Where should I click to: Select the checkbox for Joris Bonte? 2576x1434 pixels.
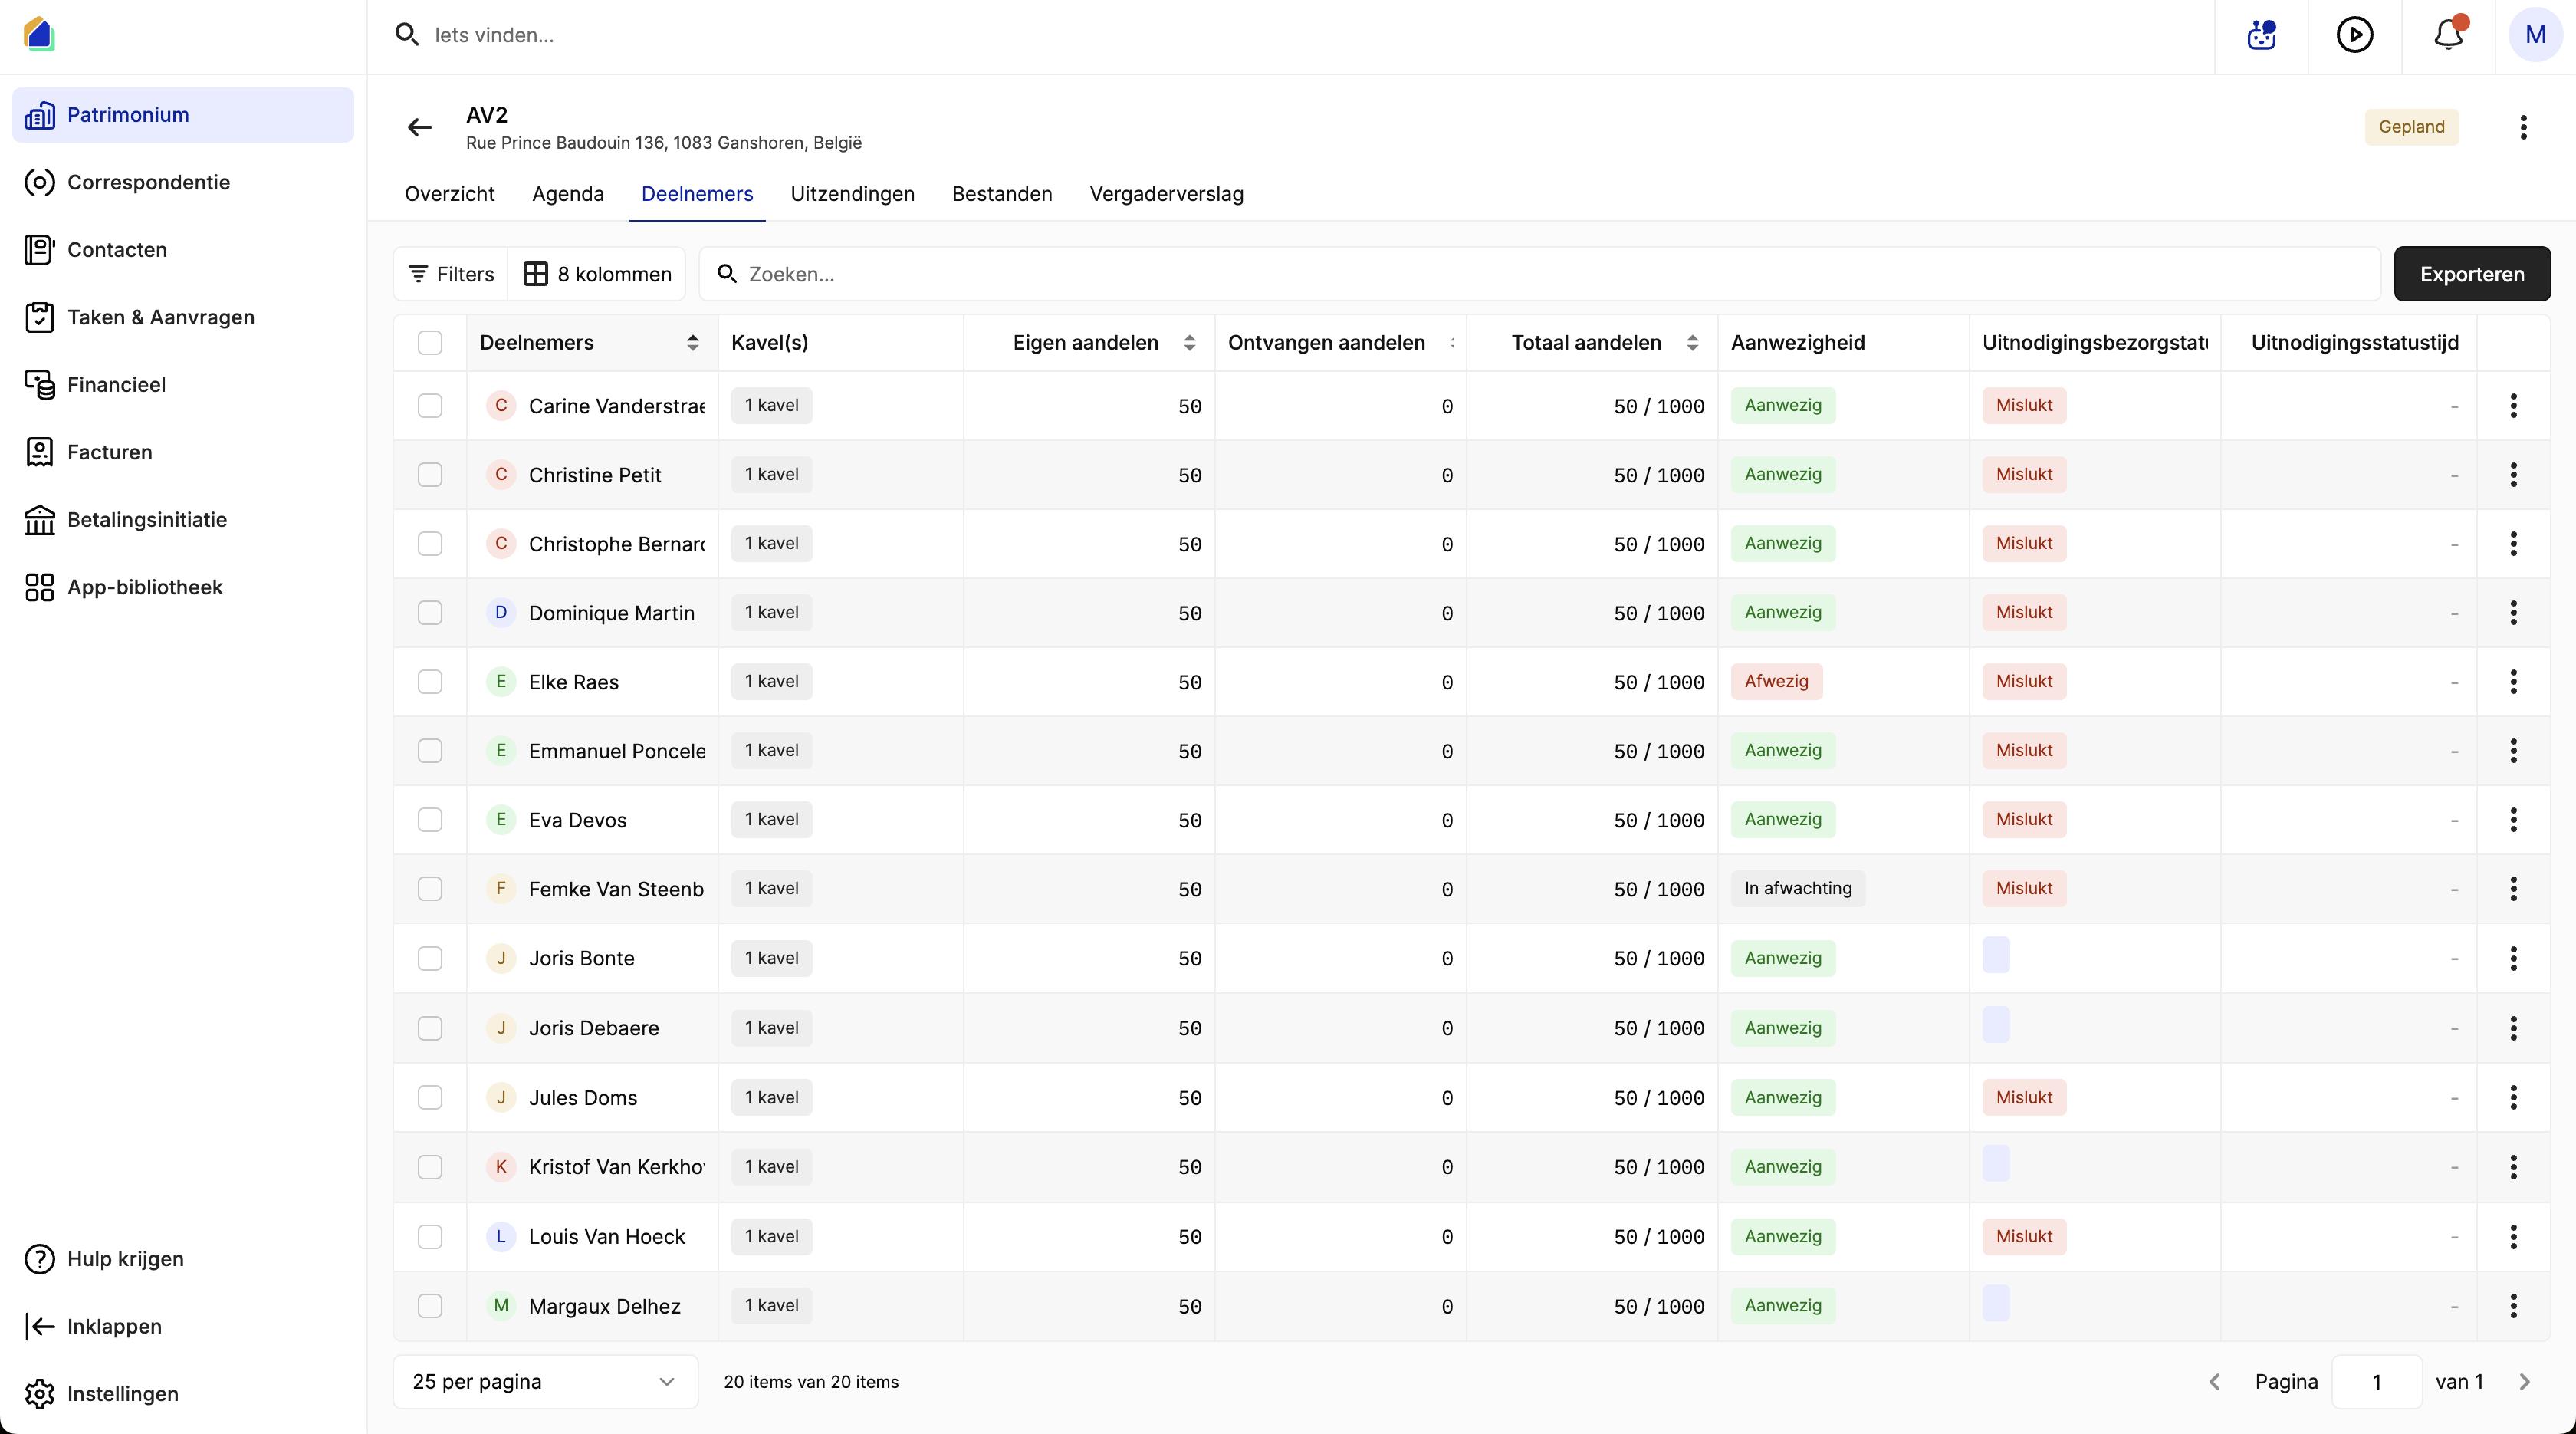click(x=430, y=959)
